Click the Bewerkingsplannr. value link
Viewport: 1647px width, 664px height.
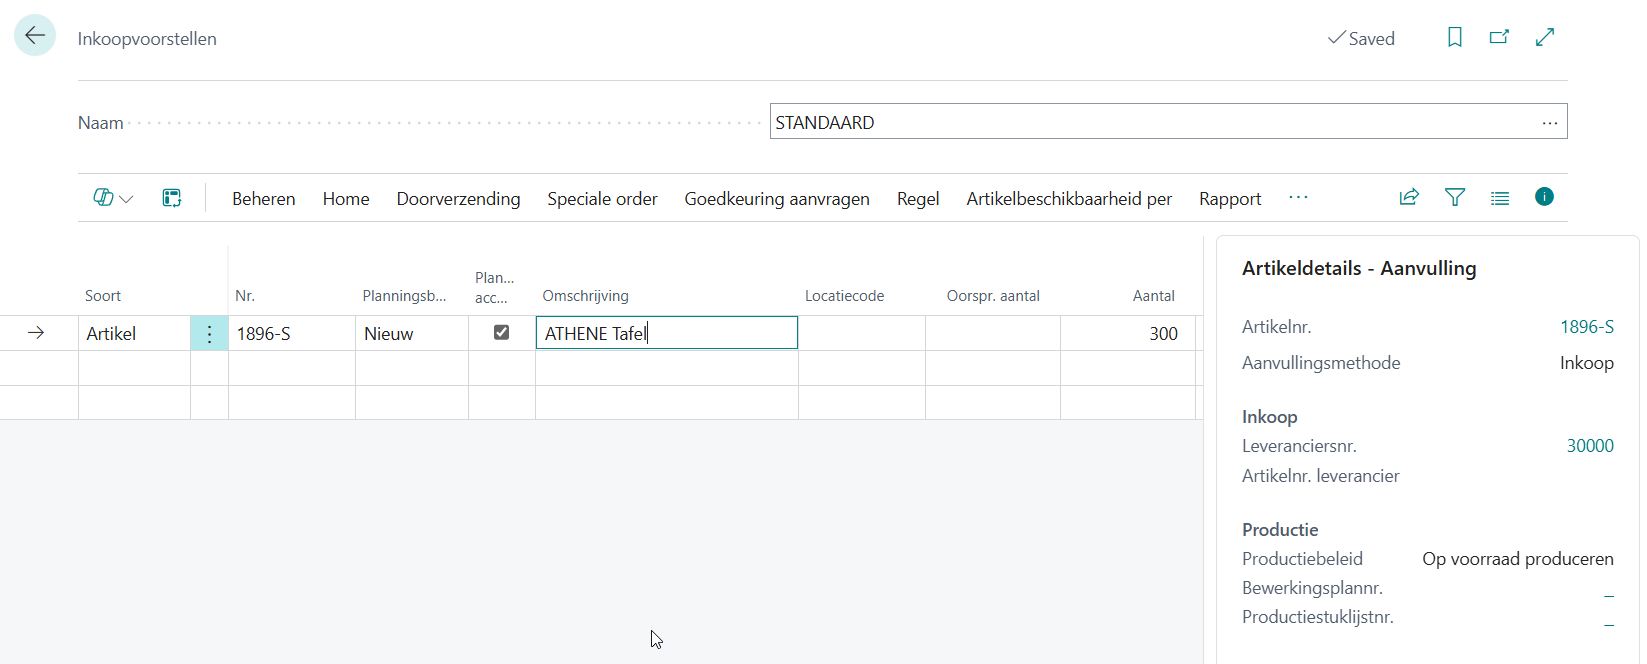point(1609,589)
